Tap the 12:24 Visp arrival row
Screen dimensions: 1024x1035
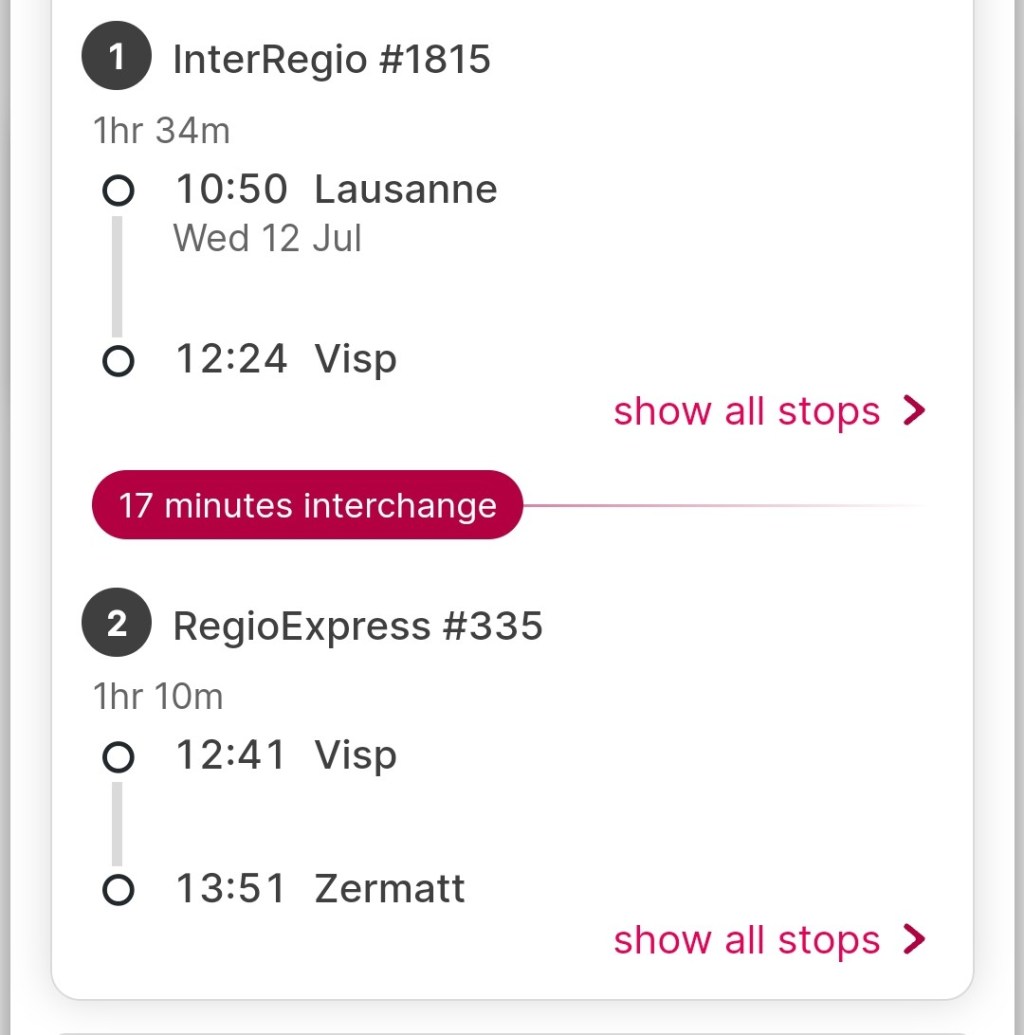pyautogui.click(x=286, y=359)
